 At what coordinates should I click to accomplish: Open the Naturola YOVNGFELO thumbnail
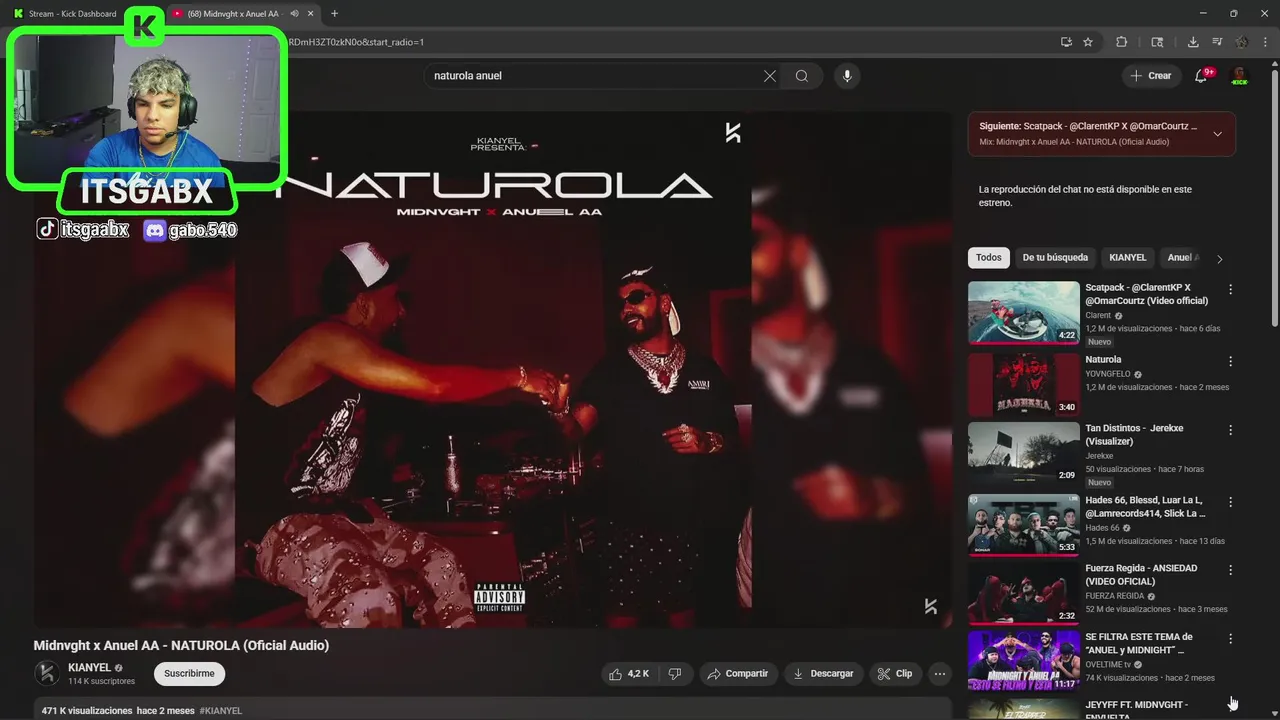(1024, 384)
